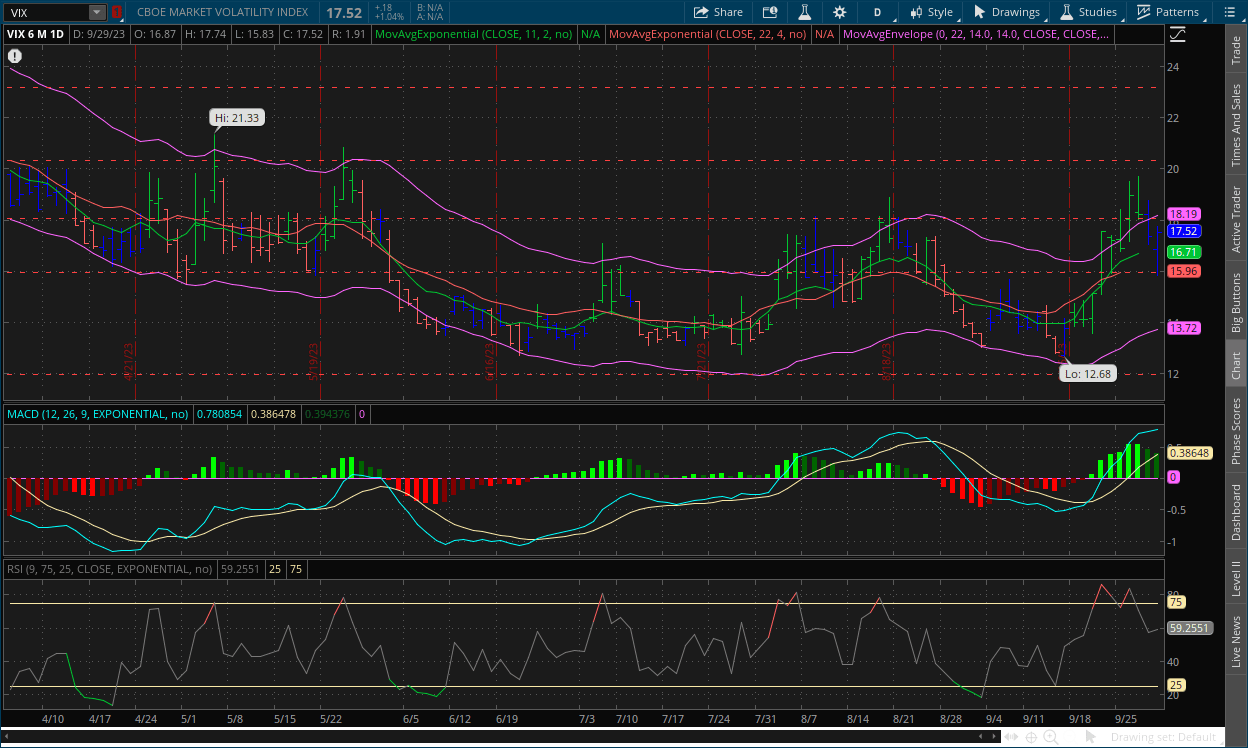Viewport: 1248px width, 748px height.
Task: Click the Share button in the toolbar
Action: point(718,12)
